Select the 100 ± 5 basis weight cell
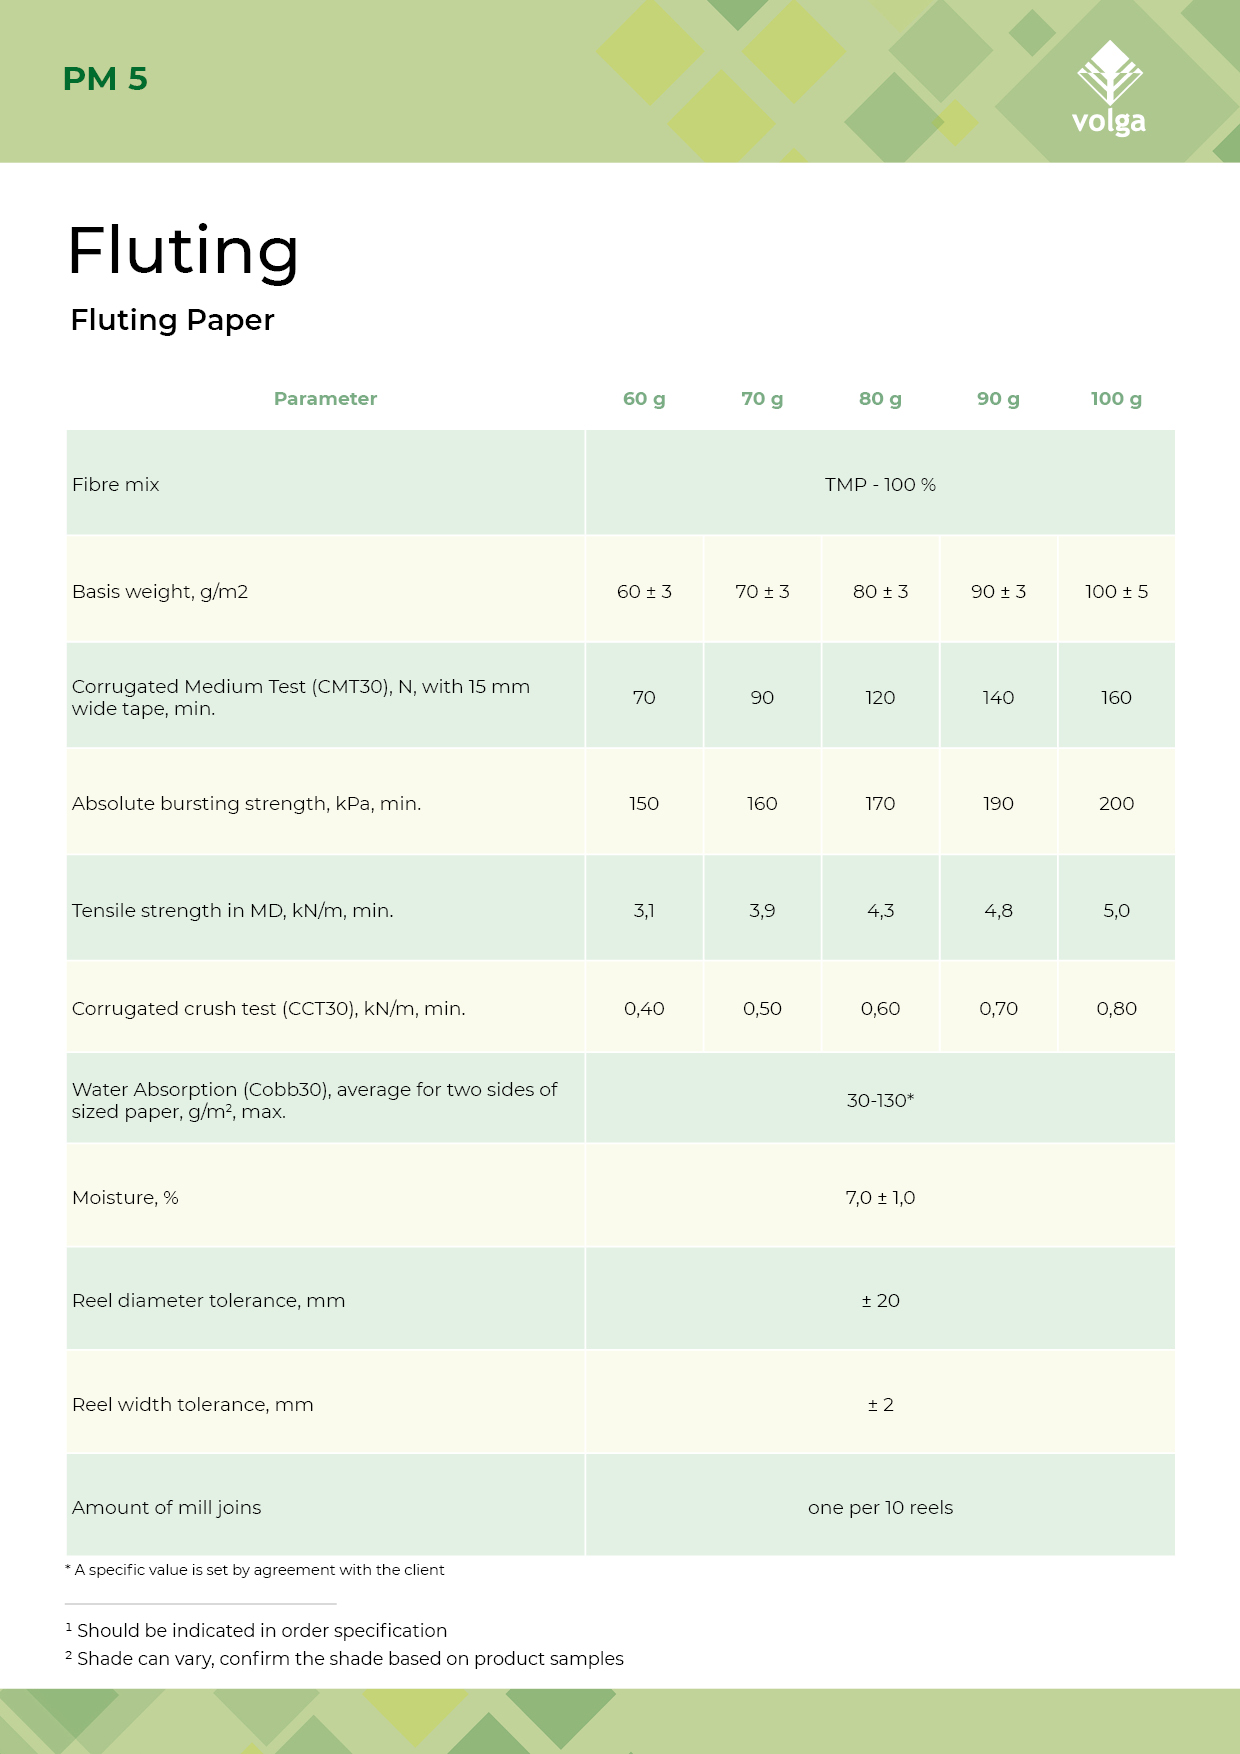1240x1754 pixels. 1116,591
